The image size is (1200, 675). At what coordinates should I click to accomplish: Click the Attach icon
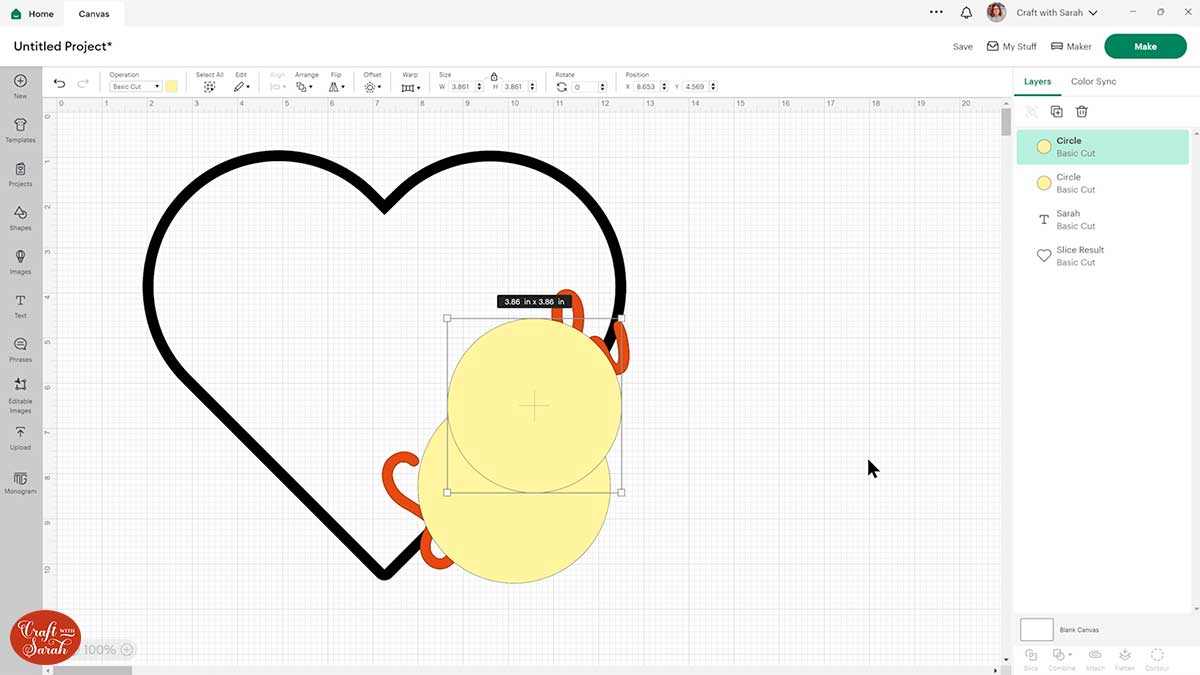[1095, 655]
